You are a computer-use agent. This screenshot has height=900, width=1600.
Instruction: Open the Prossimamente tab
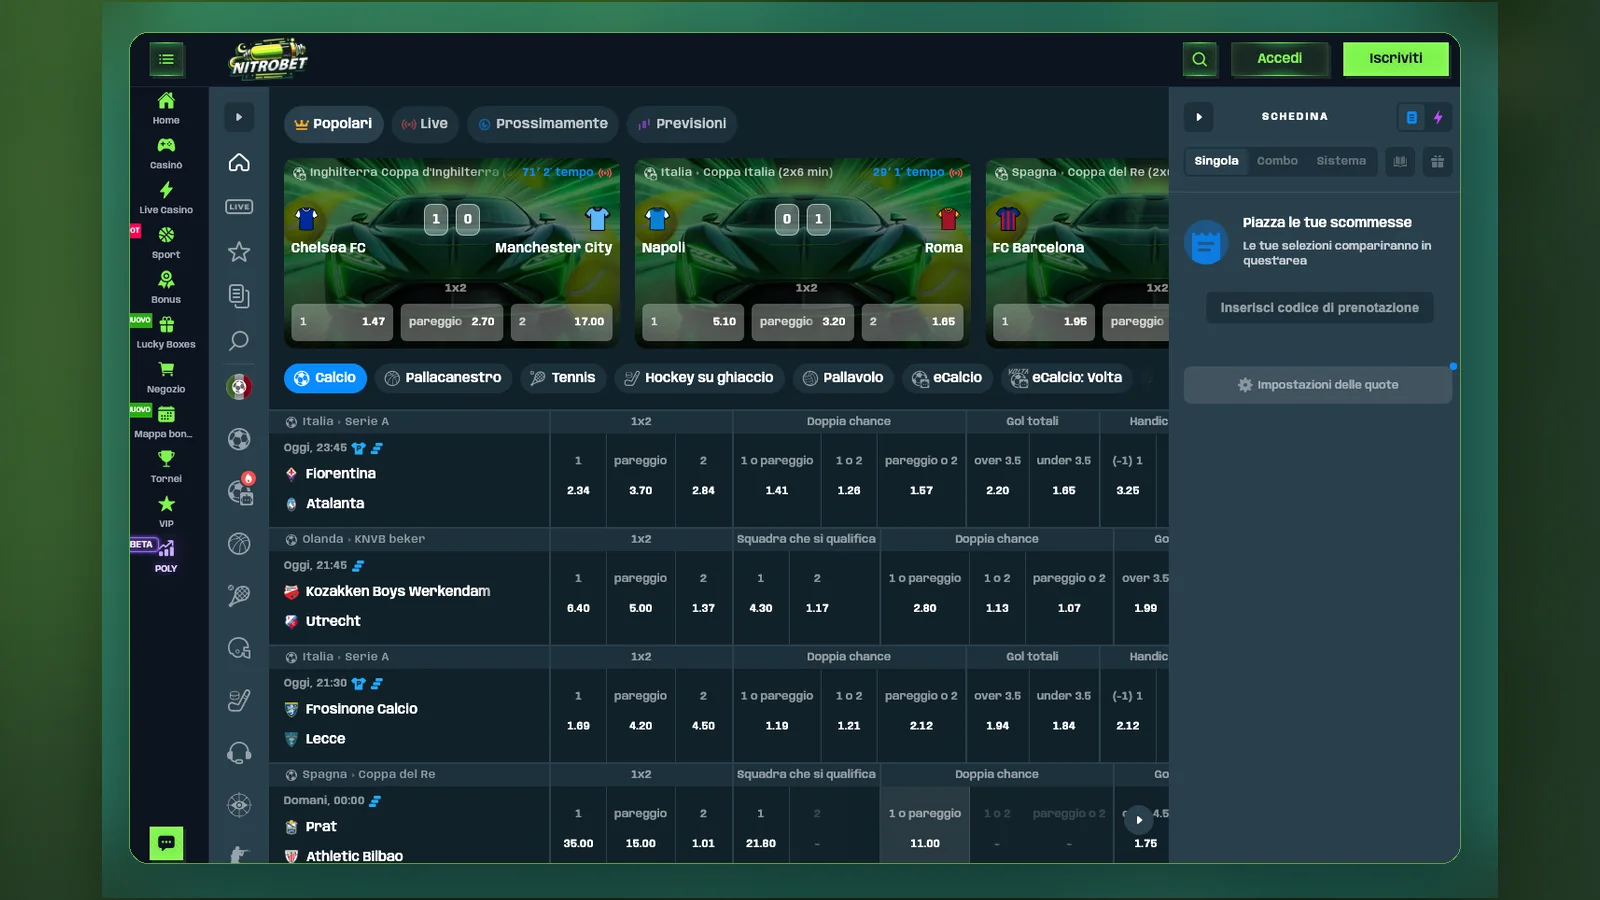[x=543, y=124]
